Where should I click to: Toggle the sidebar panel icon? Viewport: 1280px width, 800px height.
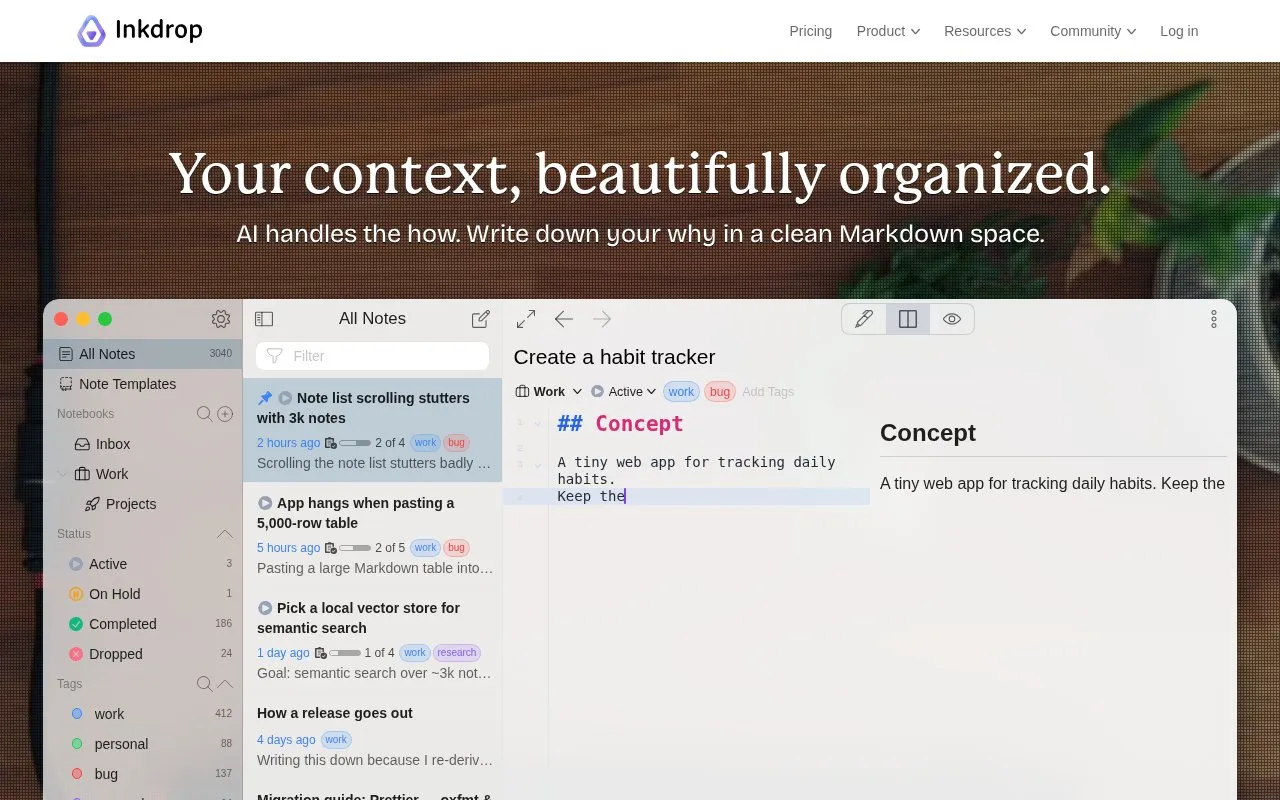point(264,319)
